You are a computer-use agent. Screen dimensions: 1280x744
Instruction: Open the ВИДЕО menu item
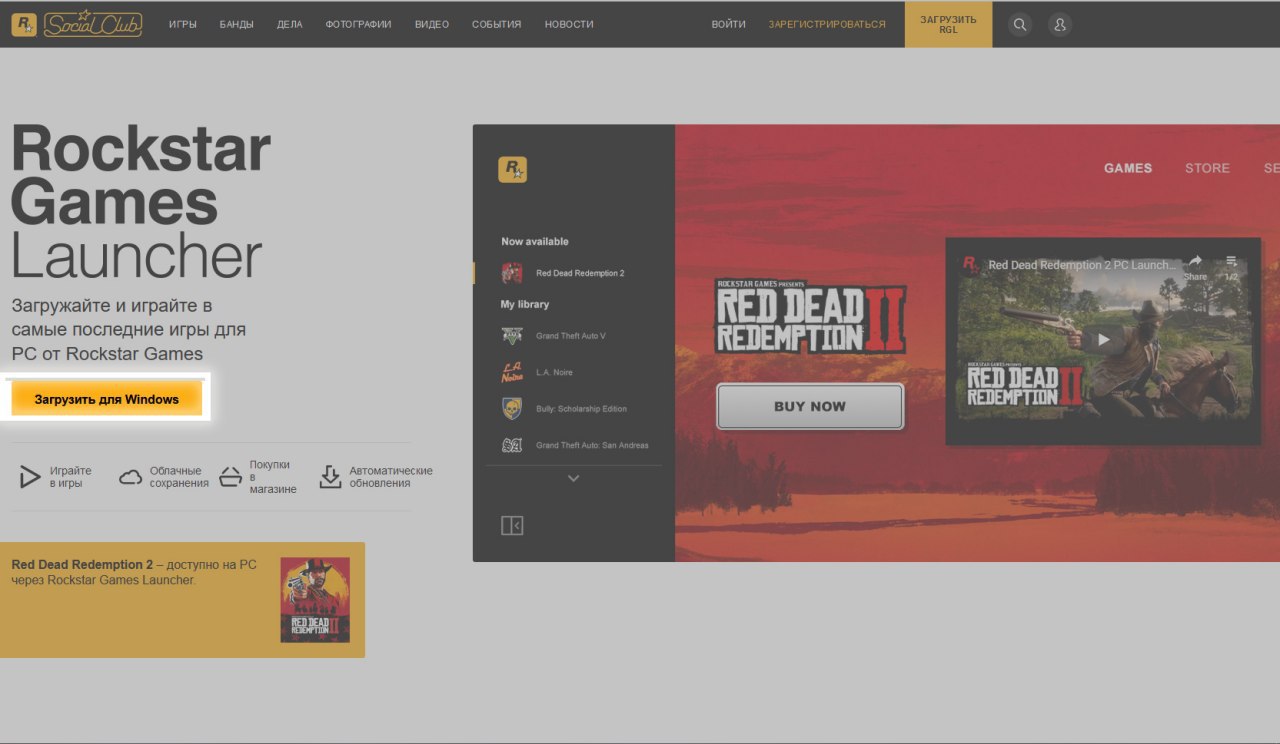pos(432,24)
